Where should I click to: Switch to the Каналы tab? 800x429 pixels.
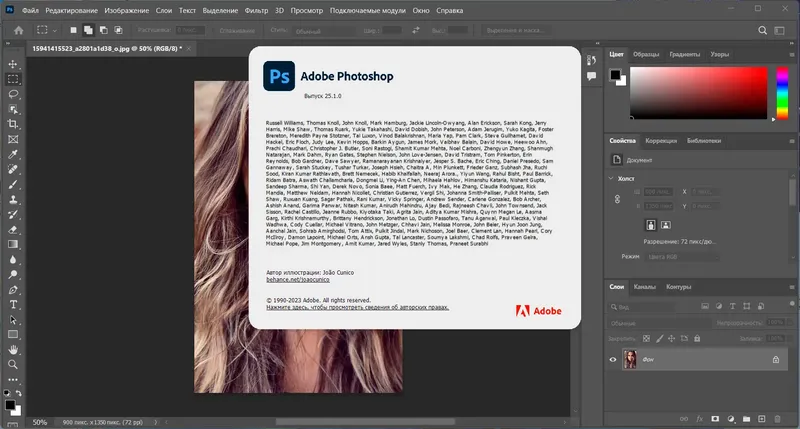644,287
